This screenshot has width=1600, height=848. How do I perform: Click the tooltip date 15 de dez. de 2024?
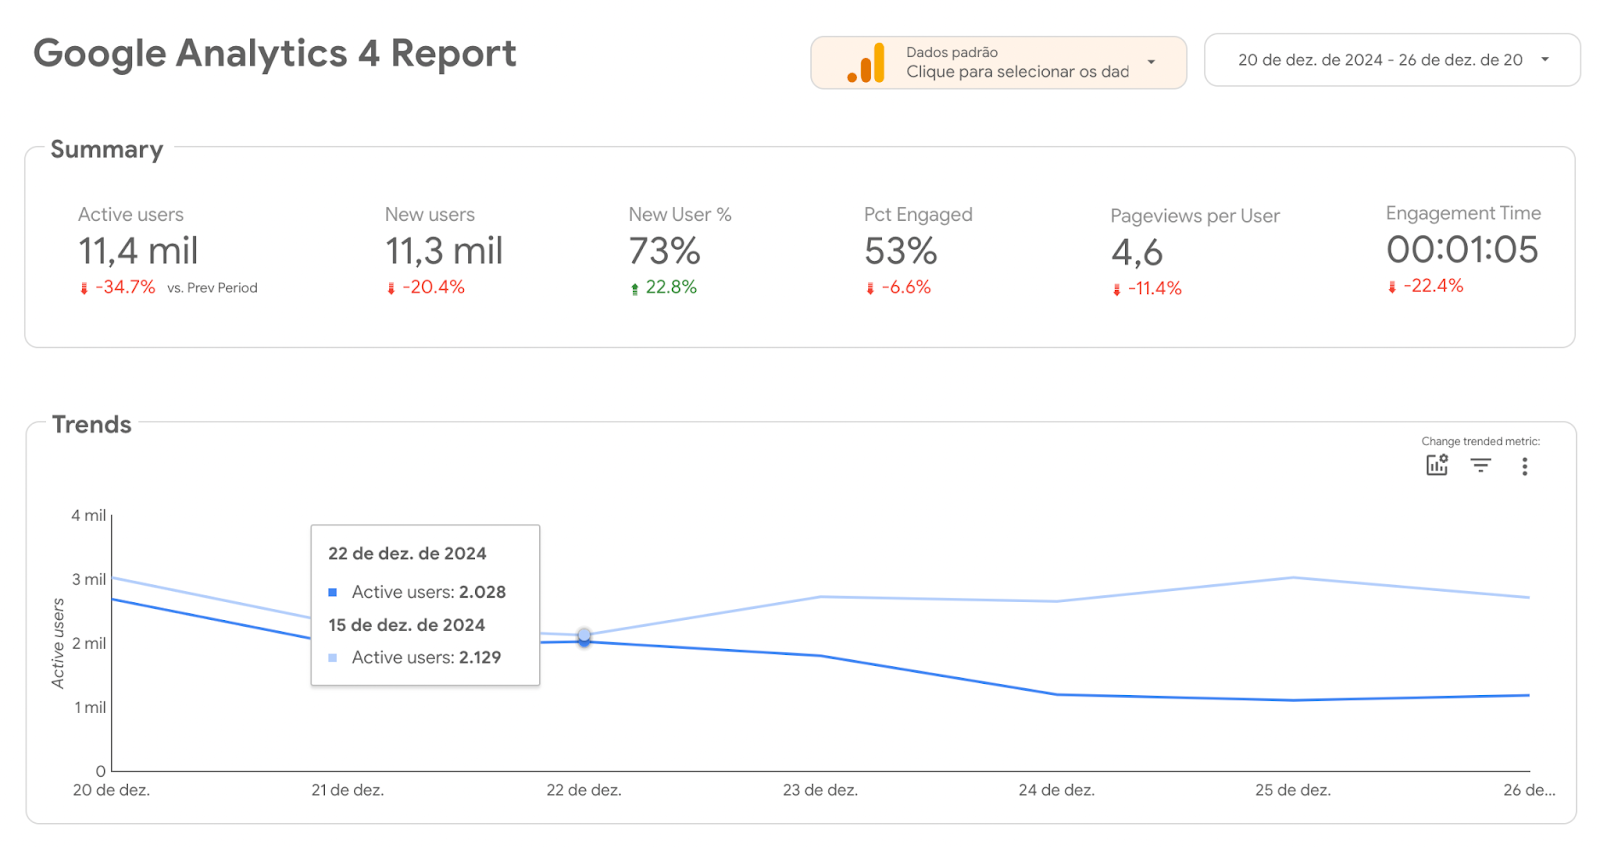406,625
